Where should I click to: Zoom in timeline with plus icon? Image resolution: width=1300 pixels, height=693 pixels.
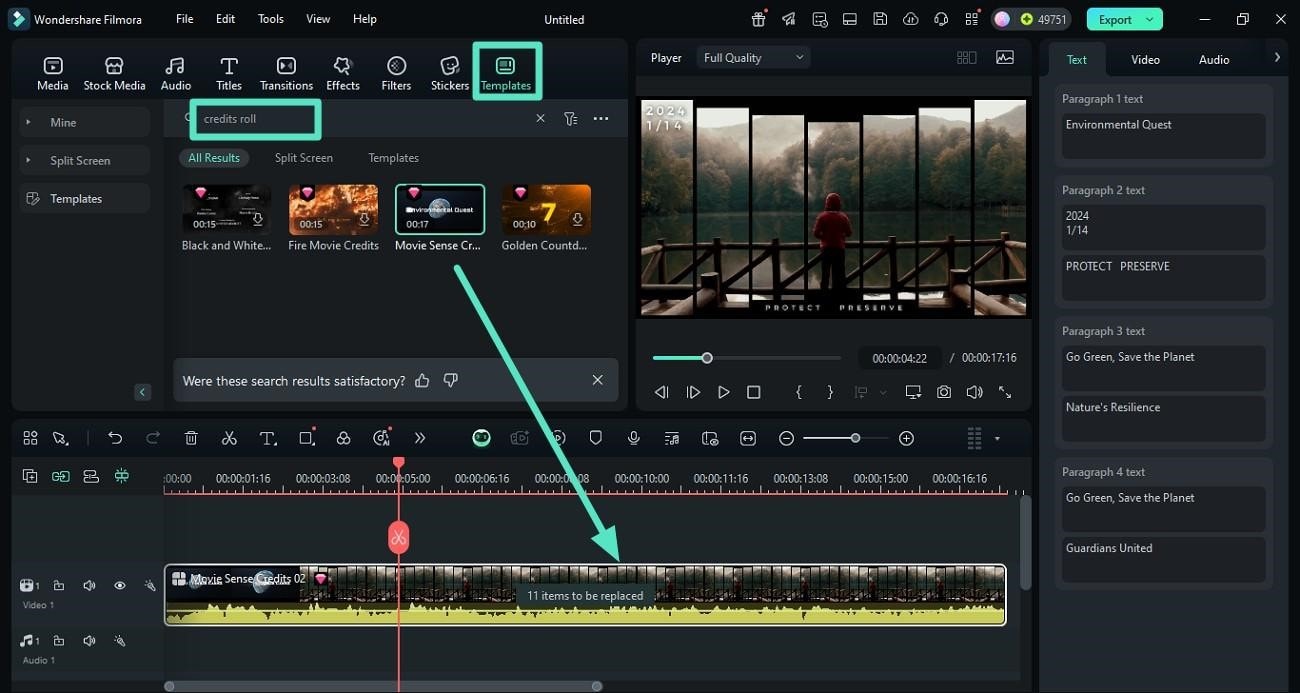pyautogui.click(x=906, y=438)
